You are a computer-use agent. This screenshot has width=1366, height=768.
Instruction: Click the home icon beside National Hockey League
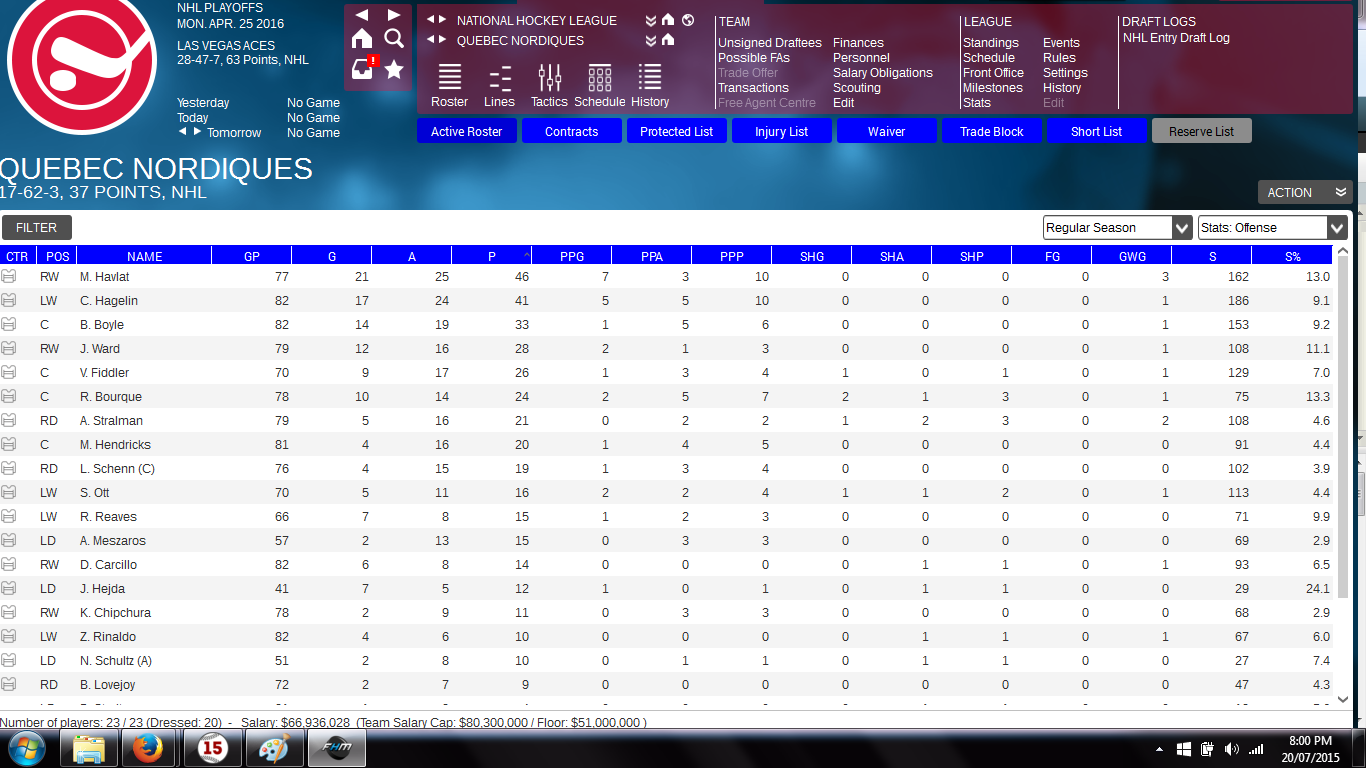pyautogui.click(x=668, y=20)
